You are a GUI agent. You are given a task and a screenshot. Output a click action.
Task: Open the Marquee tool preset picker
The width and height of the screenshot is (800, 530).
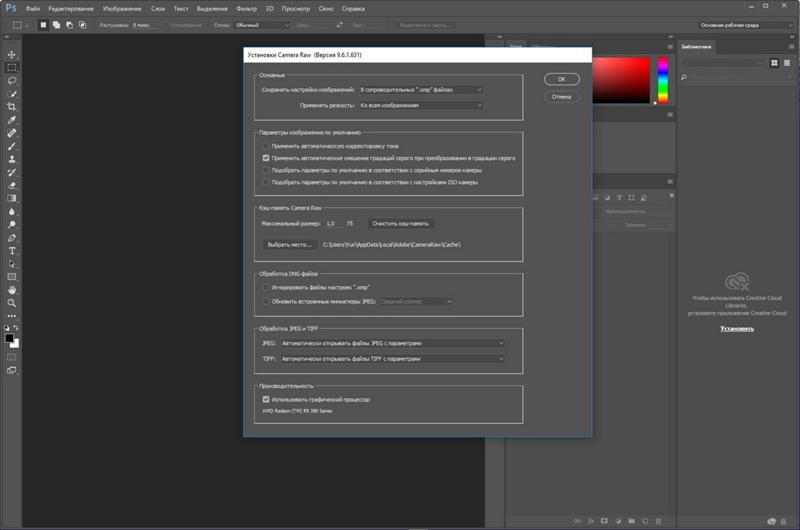pos(20,25)
